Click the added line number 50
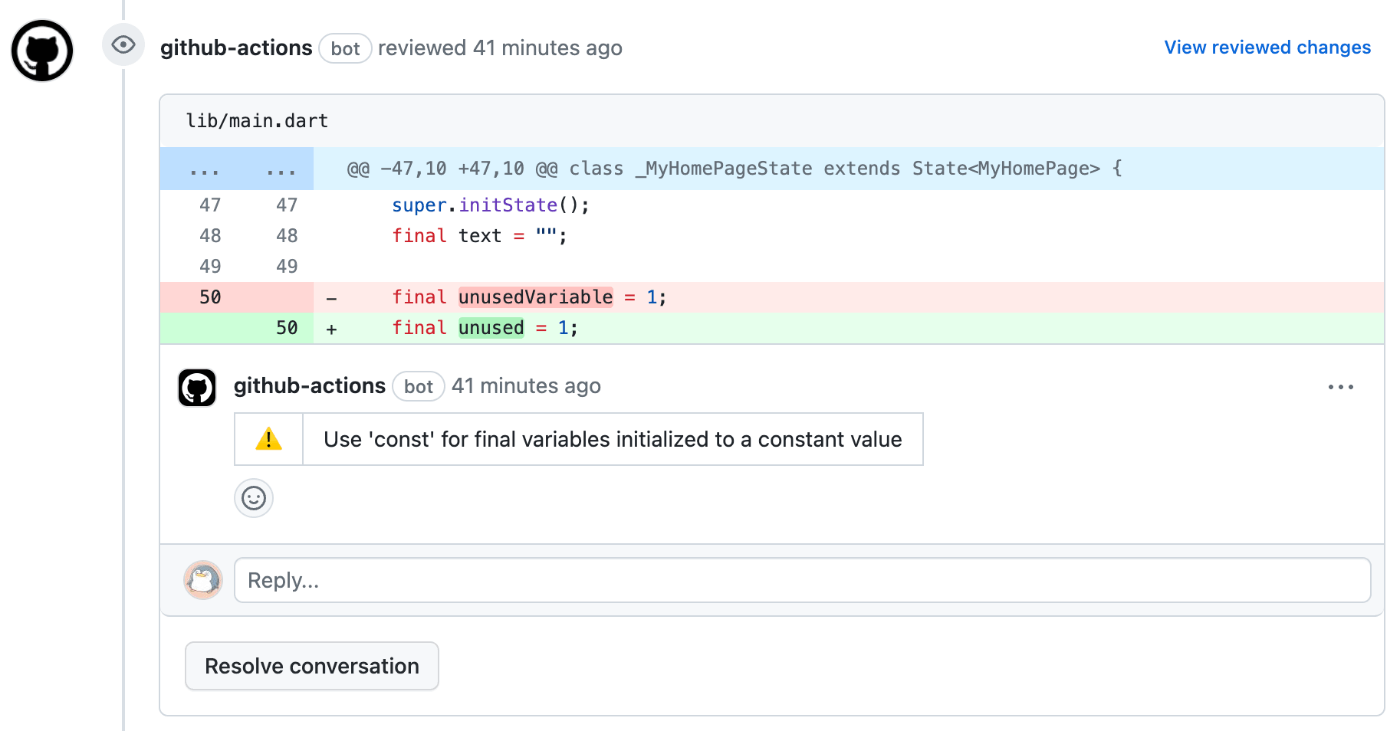Viewport: 1400px width, 731px height. click(287, 328)
